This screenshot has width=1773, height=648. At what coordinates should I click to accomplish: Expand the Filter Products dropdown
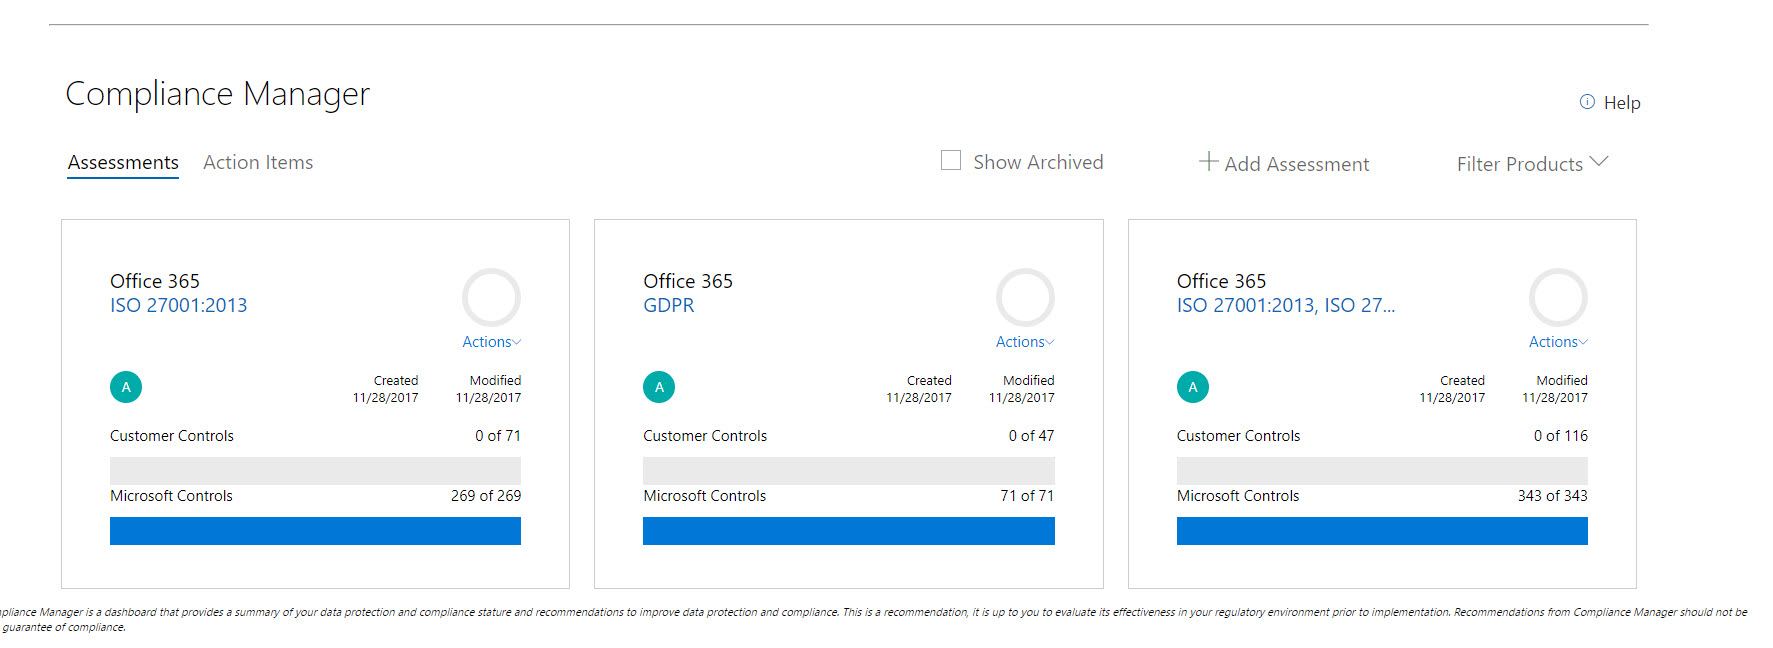click(1531, 164)
